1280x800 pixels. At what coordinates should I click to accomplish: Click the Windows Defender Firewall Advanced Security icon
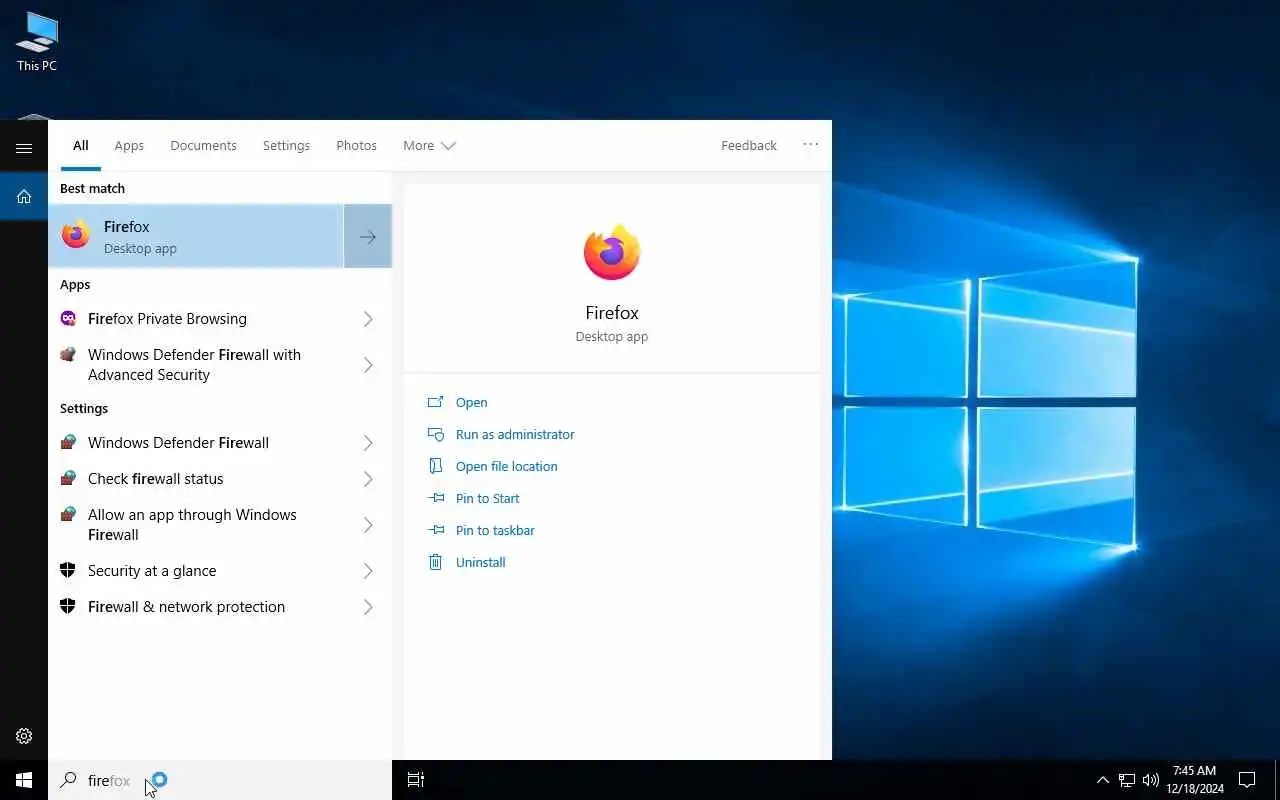(68, 354)
